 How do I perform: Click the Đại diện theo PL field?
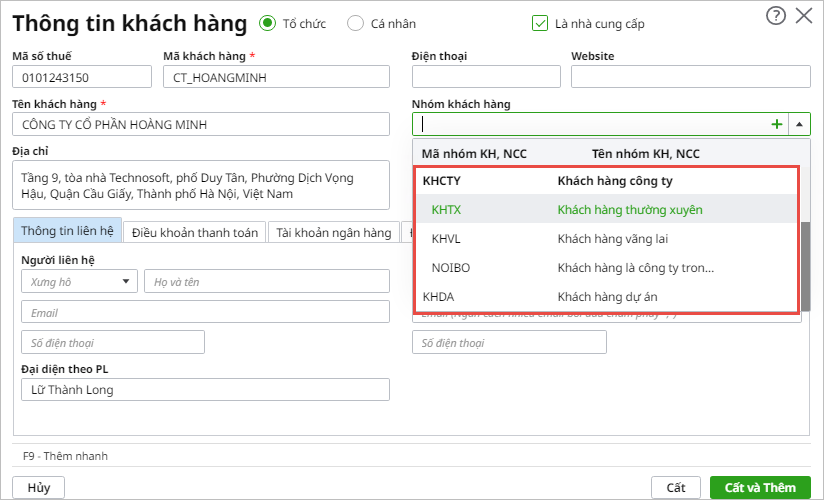tap(205, 390)
